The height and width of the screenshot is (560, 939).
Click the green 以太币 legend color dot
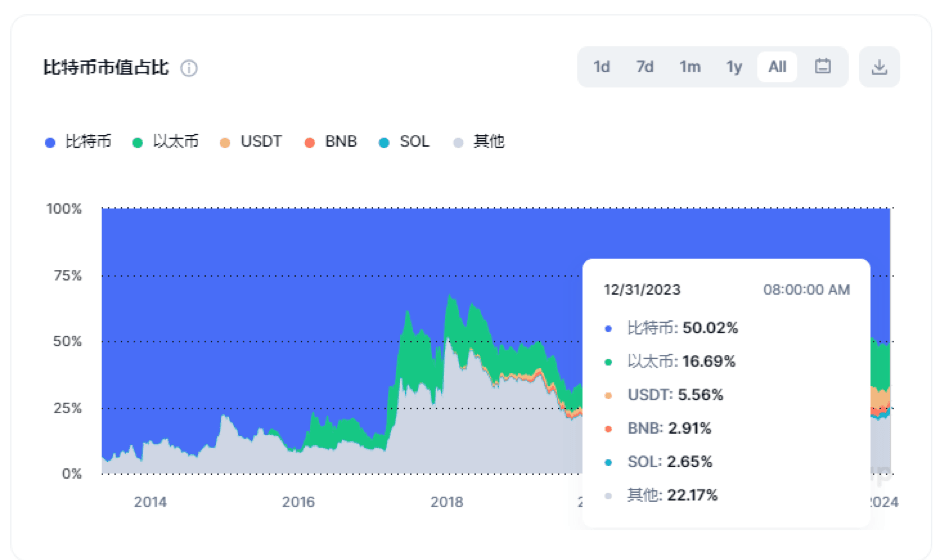pyautogui.click(x=138, y=143)
